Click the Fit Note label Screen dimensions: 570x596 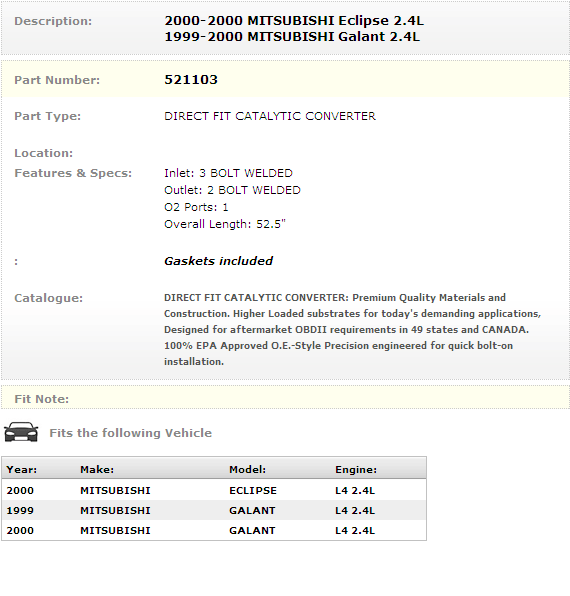[41, 399]
